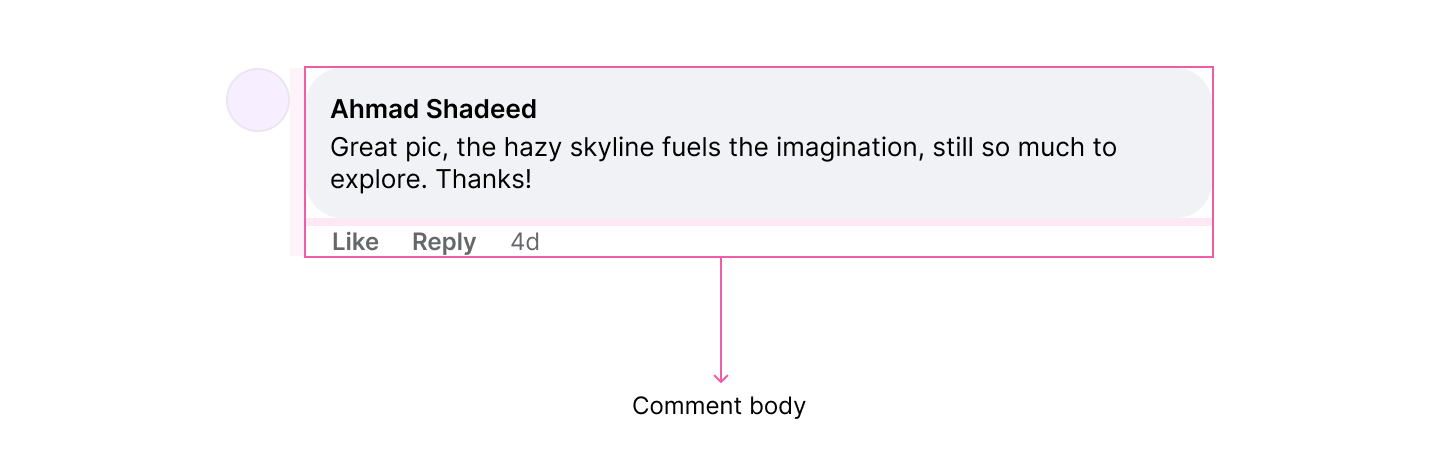Screen dimensions: 1440x476
Task: Click the first line of comment text
Action: [x=722, y=148]
